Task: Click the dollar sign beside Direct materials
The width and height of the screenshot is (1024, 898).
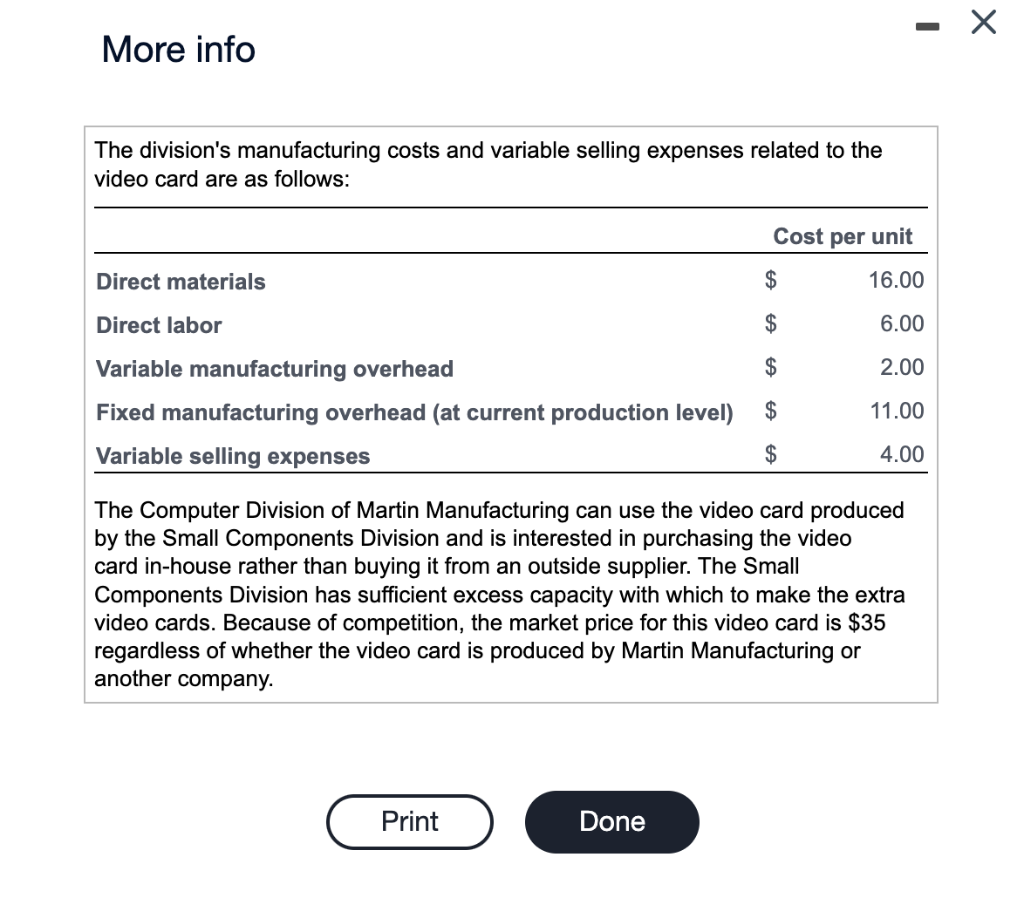Action: coord(770,281)
